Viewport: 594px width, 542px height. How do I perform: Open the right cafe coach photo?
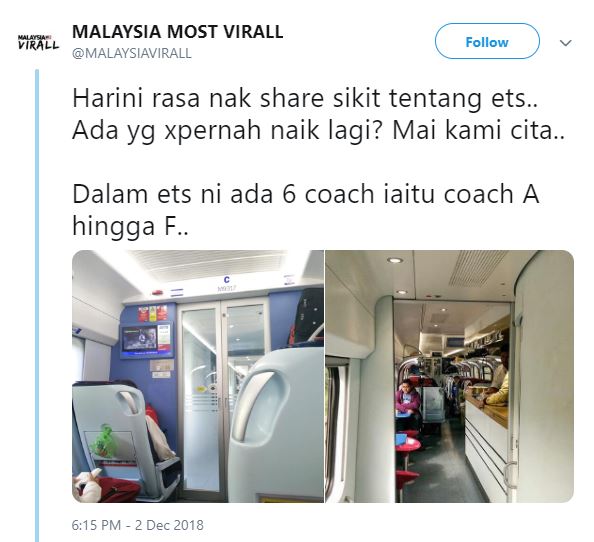coord(449,376)
